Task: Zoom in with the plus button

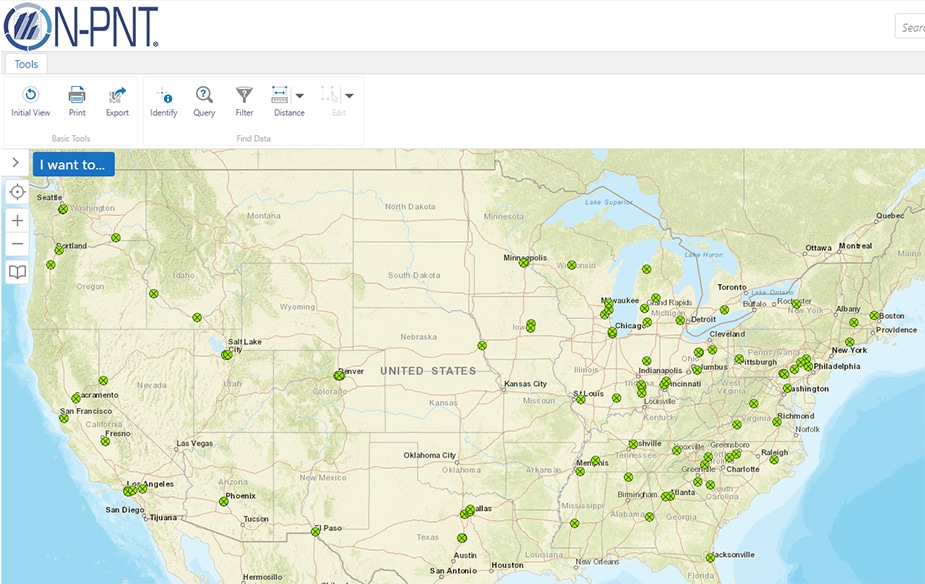Action: click(17, 220)
